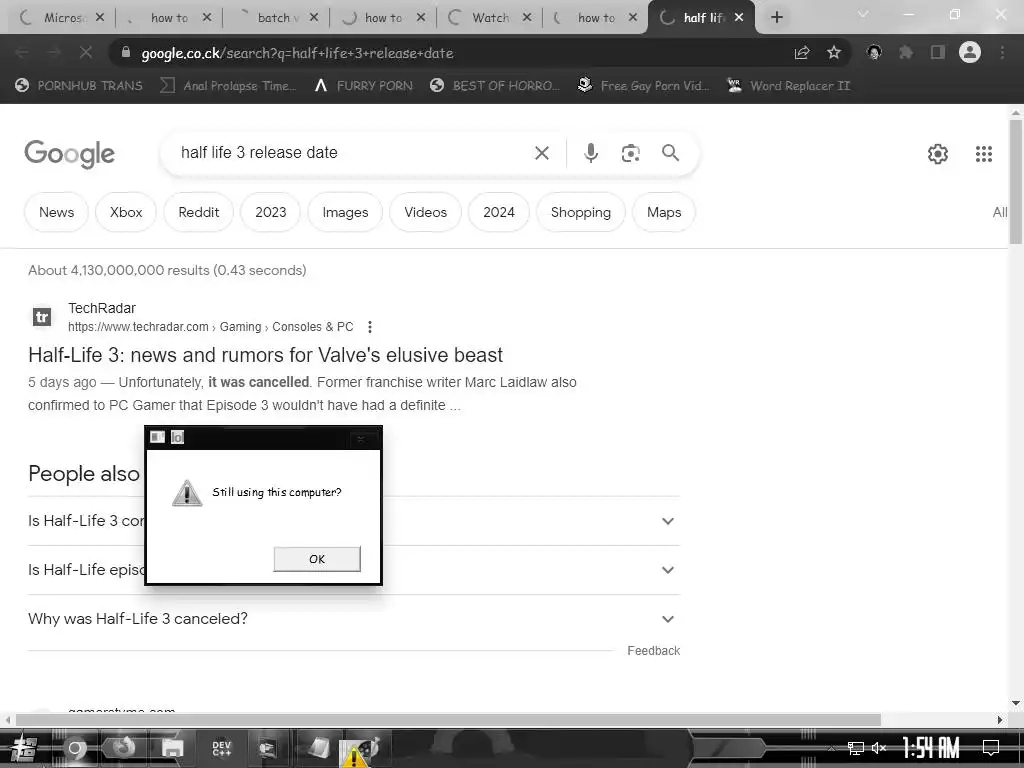Filter results by Reddit
The width and height of the screenshot is (1024, 768).
pos(199,212)
